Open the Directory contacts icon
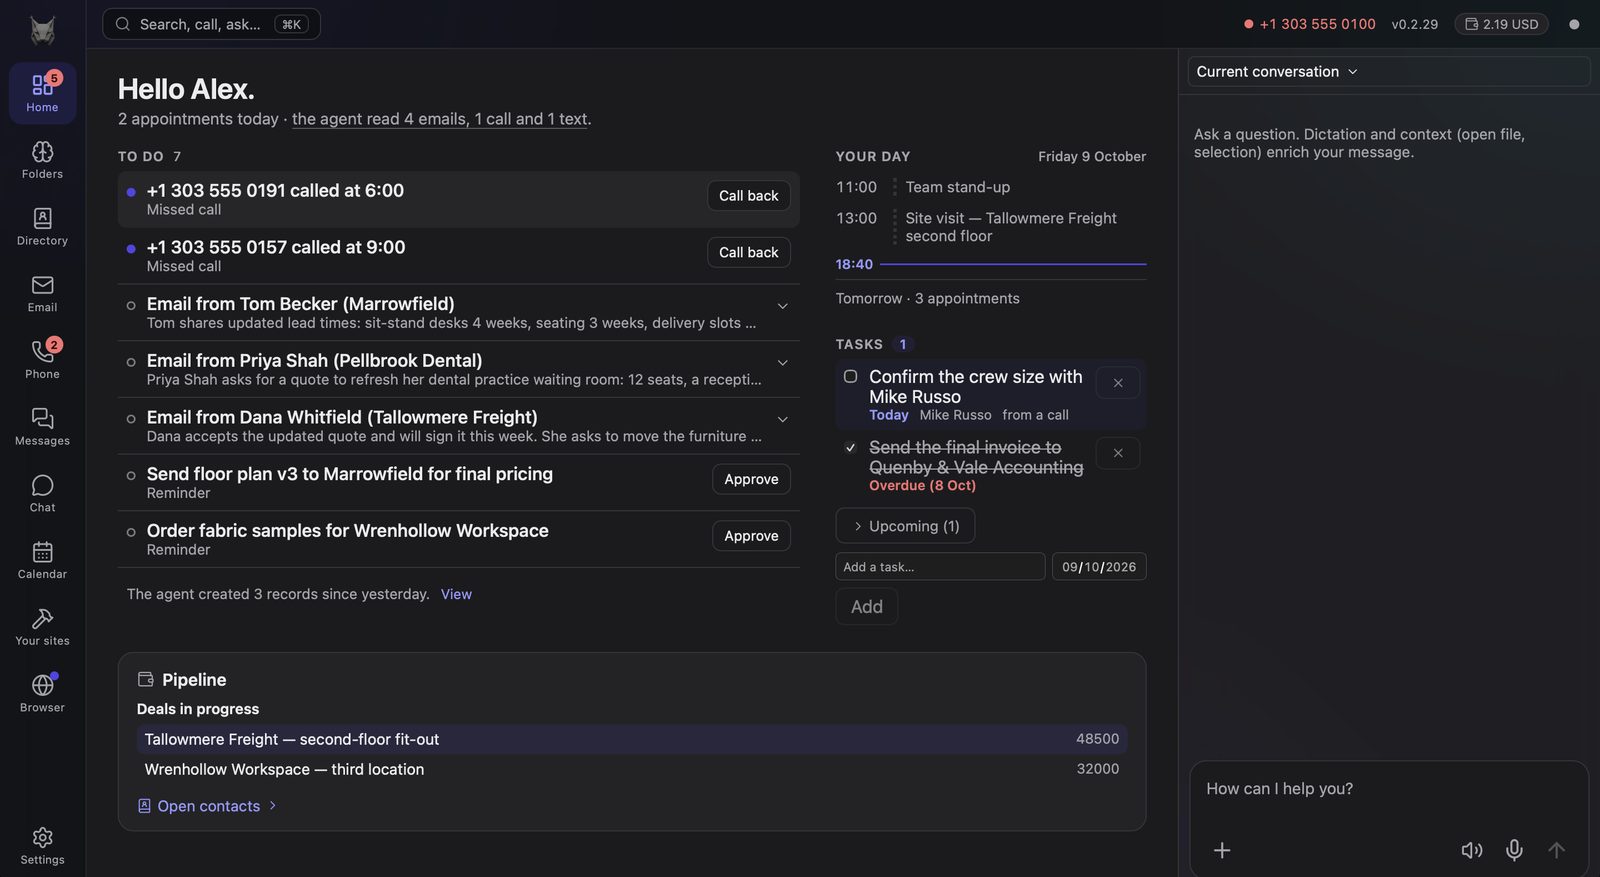Image resolution: width=1600 pixels, height=877 pixels. pos(42,218)
